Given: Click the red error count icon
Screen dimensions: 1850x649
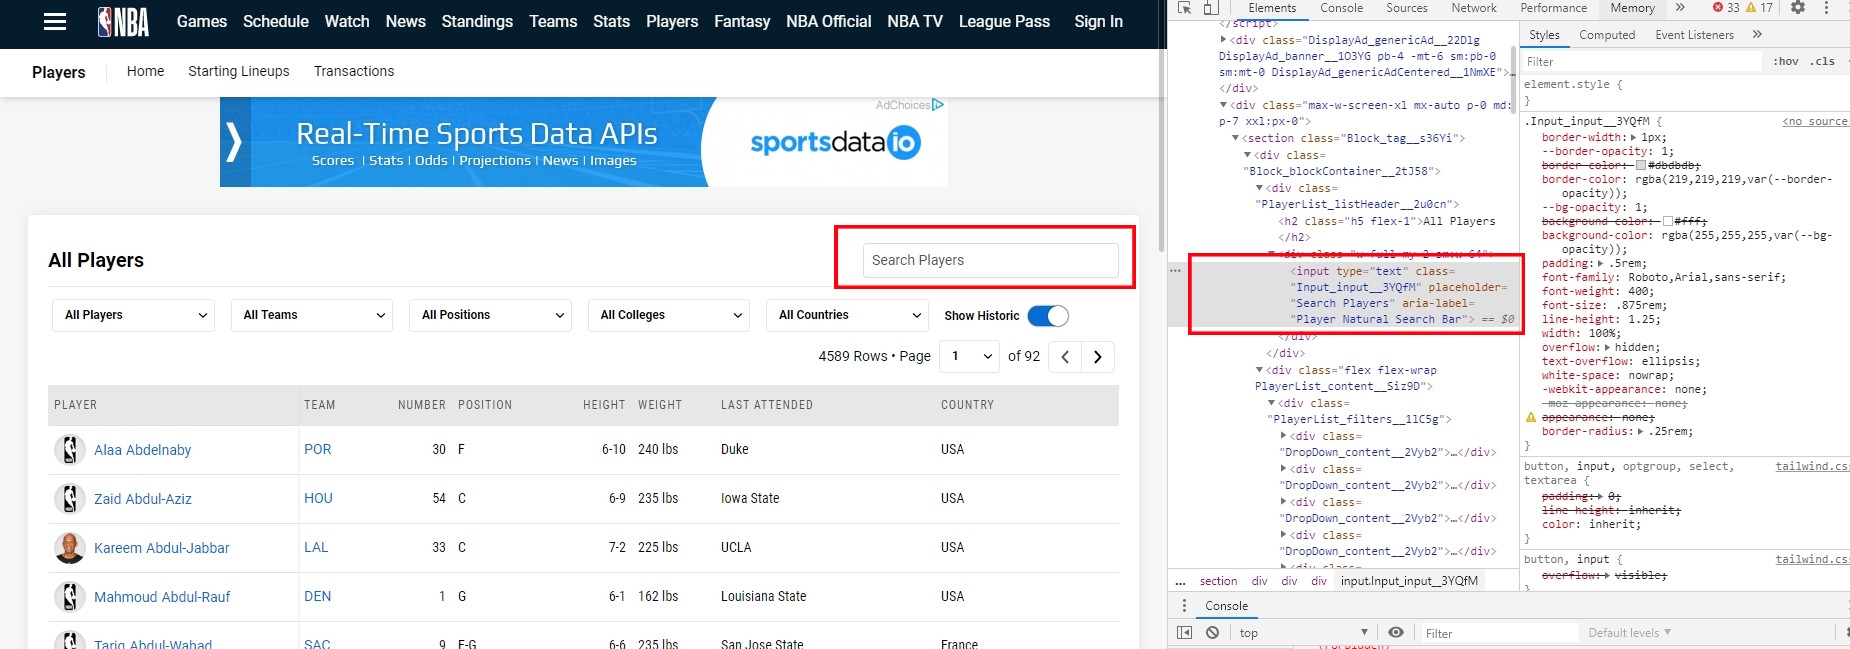Looking at the screenshot, I should 1718,8.
